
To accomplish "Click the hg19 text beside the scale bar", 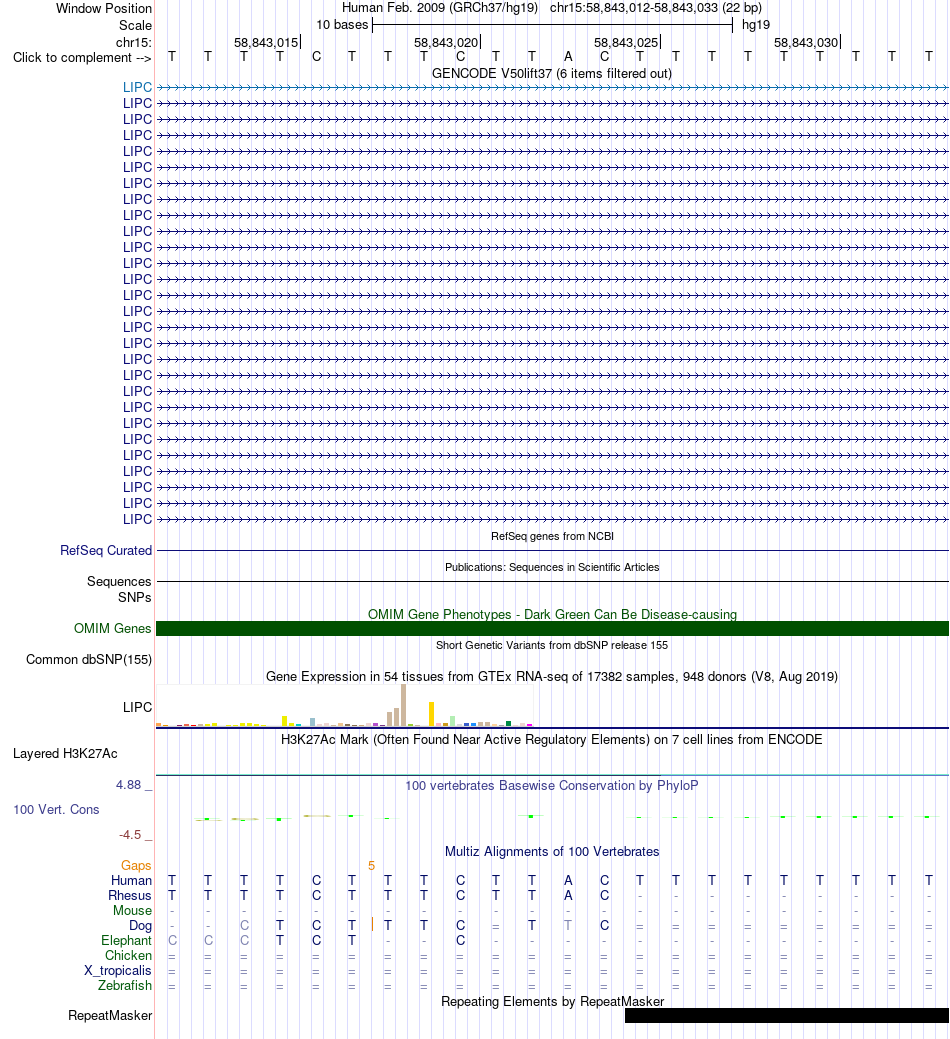I will (756, 25).
